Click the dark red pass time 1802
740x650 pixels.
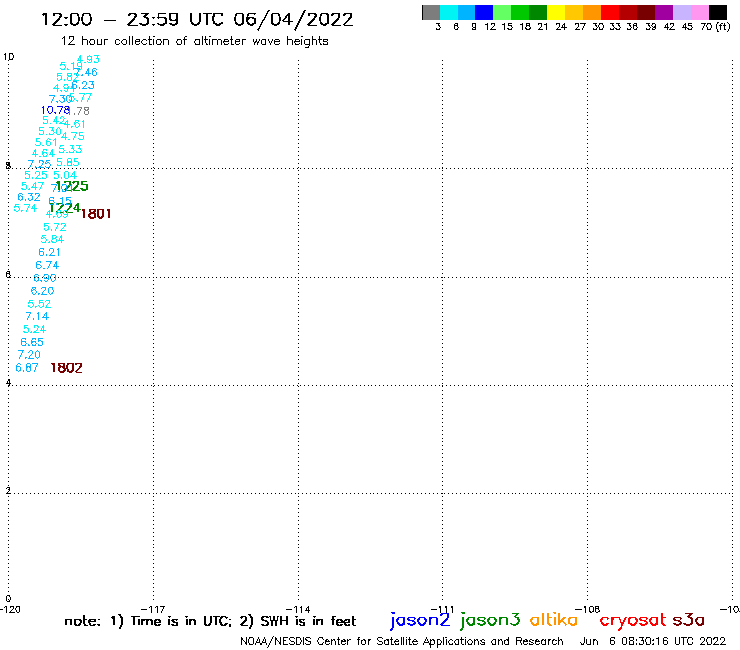(67, 368)
